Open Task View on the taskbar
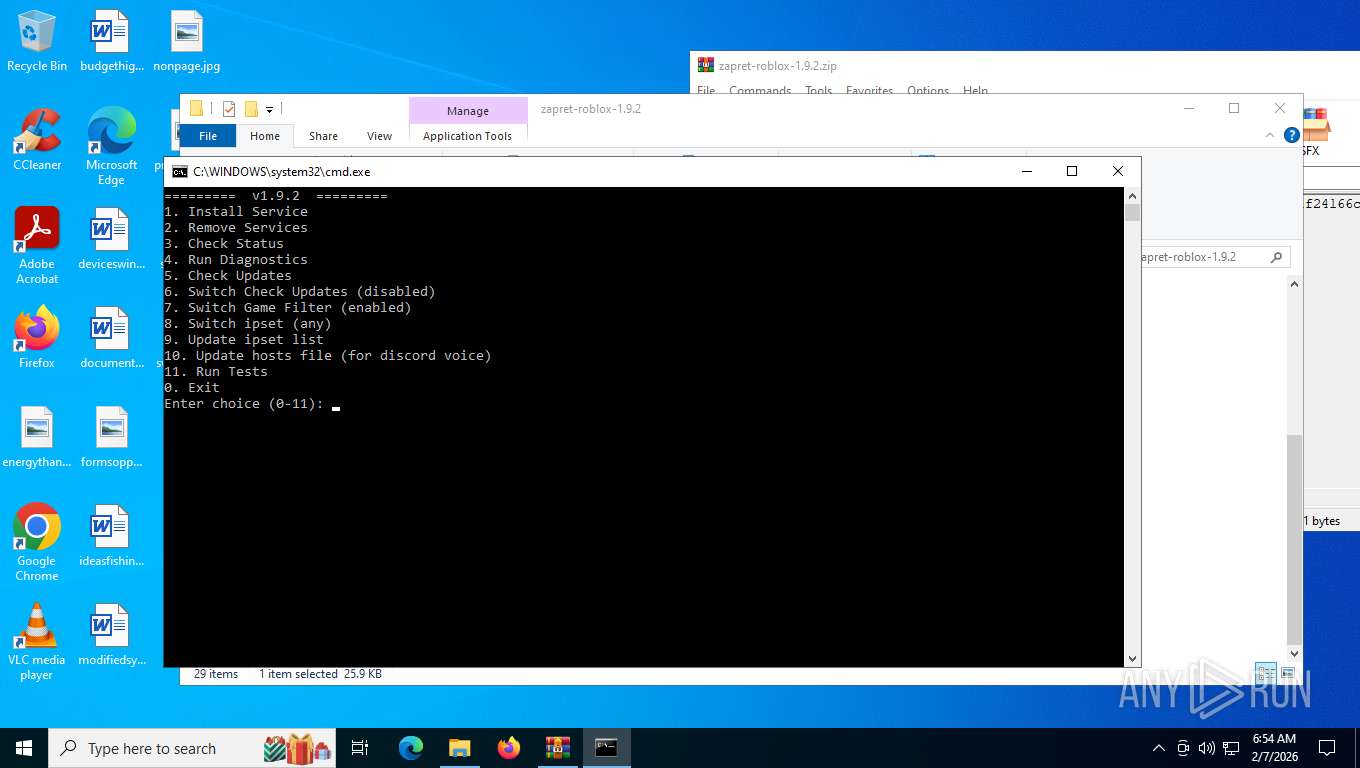The width and height of the screenshot is (1360, 768). (x=360, y=748)
